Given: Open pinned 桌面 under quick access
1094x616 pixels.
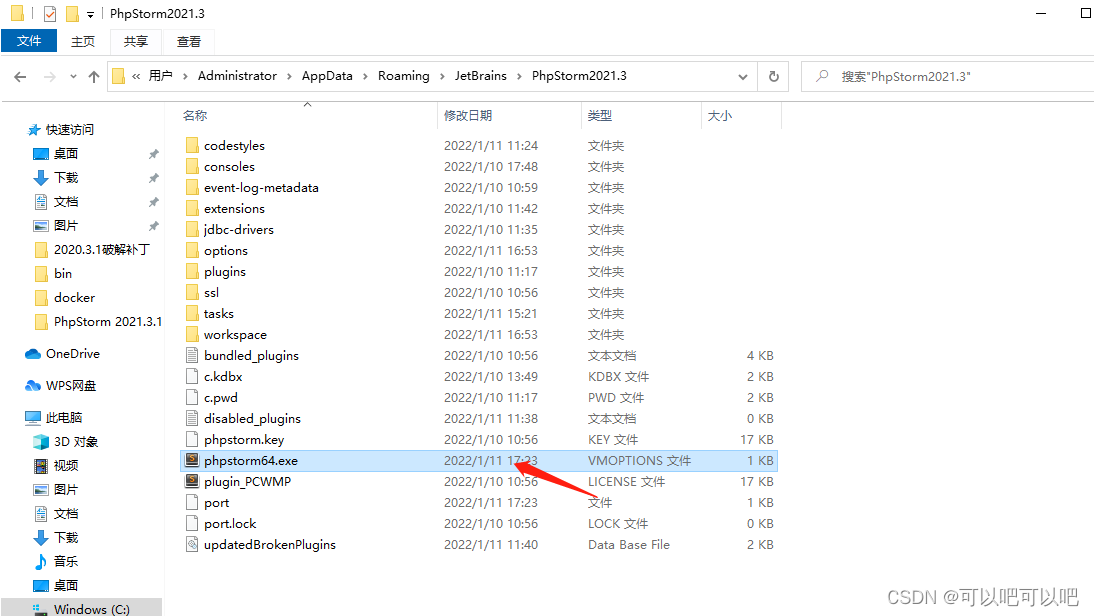Looking at the screenshot, I should (x=66, y=153).
